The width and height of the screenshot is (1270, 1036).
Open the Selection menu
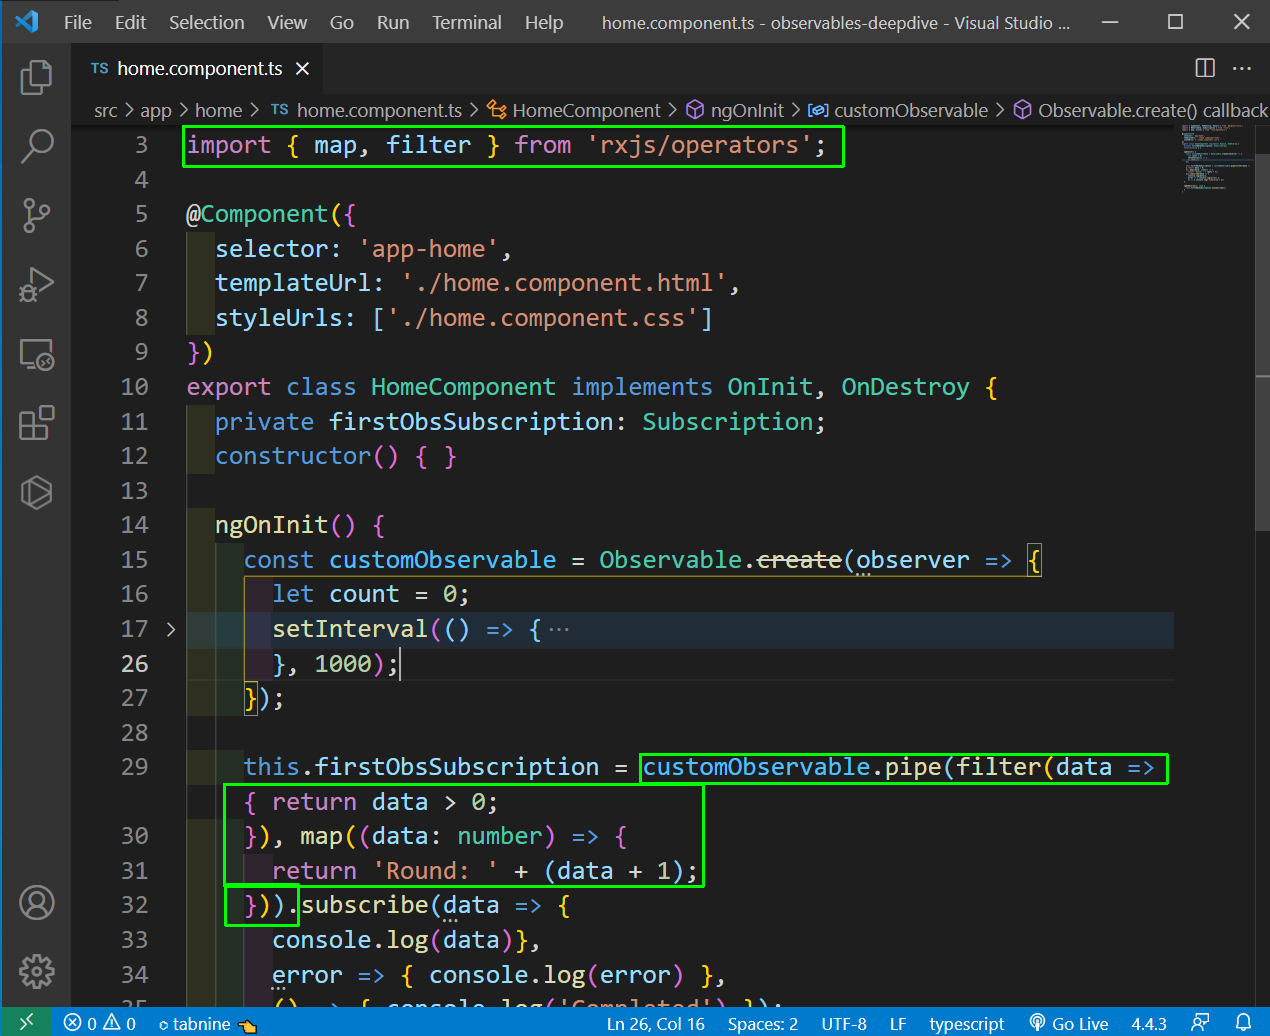pos(206,22)
